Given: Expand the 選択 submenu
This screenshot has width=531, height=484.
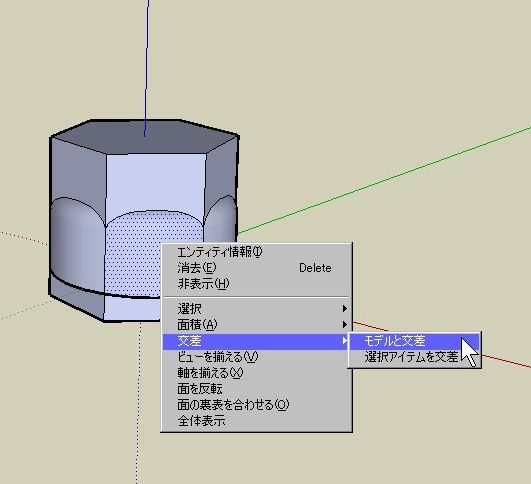Looking at the screenshot, I should pos(256,309).
